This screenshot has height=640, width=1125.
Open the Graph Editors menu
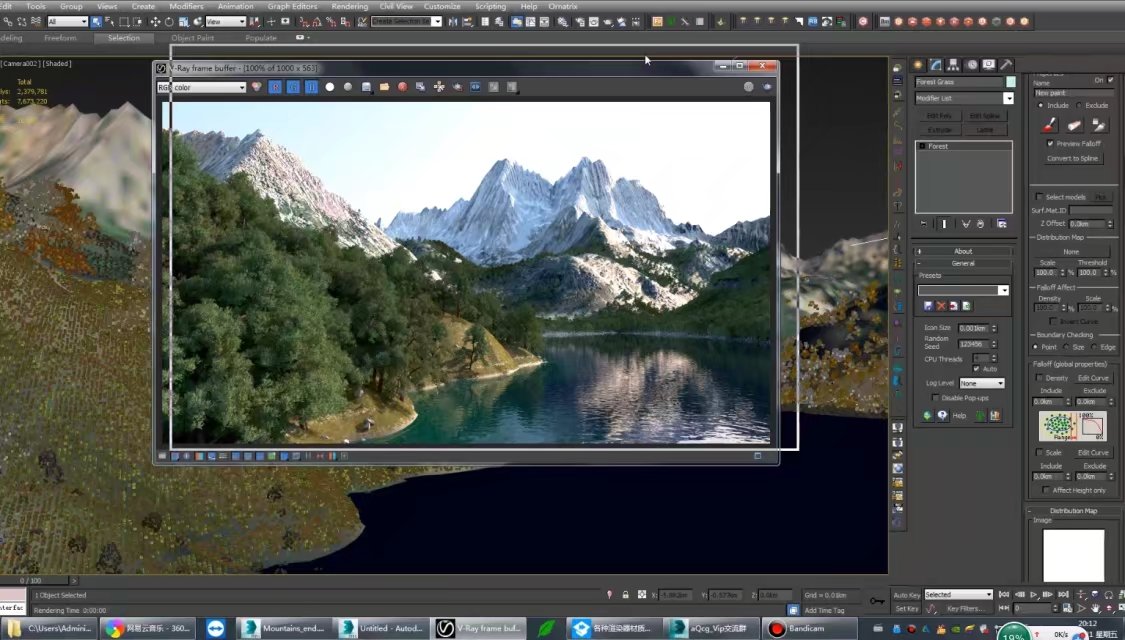tap(292, 6)
